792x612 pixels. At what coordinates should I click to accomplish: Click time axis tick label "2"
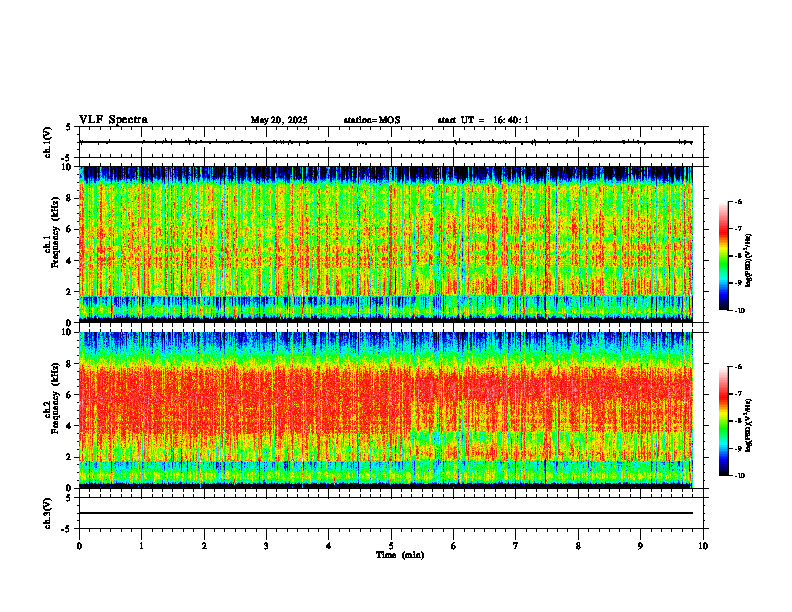204,546
